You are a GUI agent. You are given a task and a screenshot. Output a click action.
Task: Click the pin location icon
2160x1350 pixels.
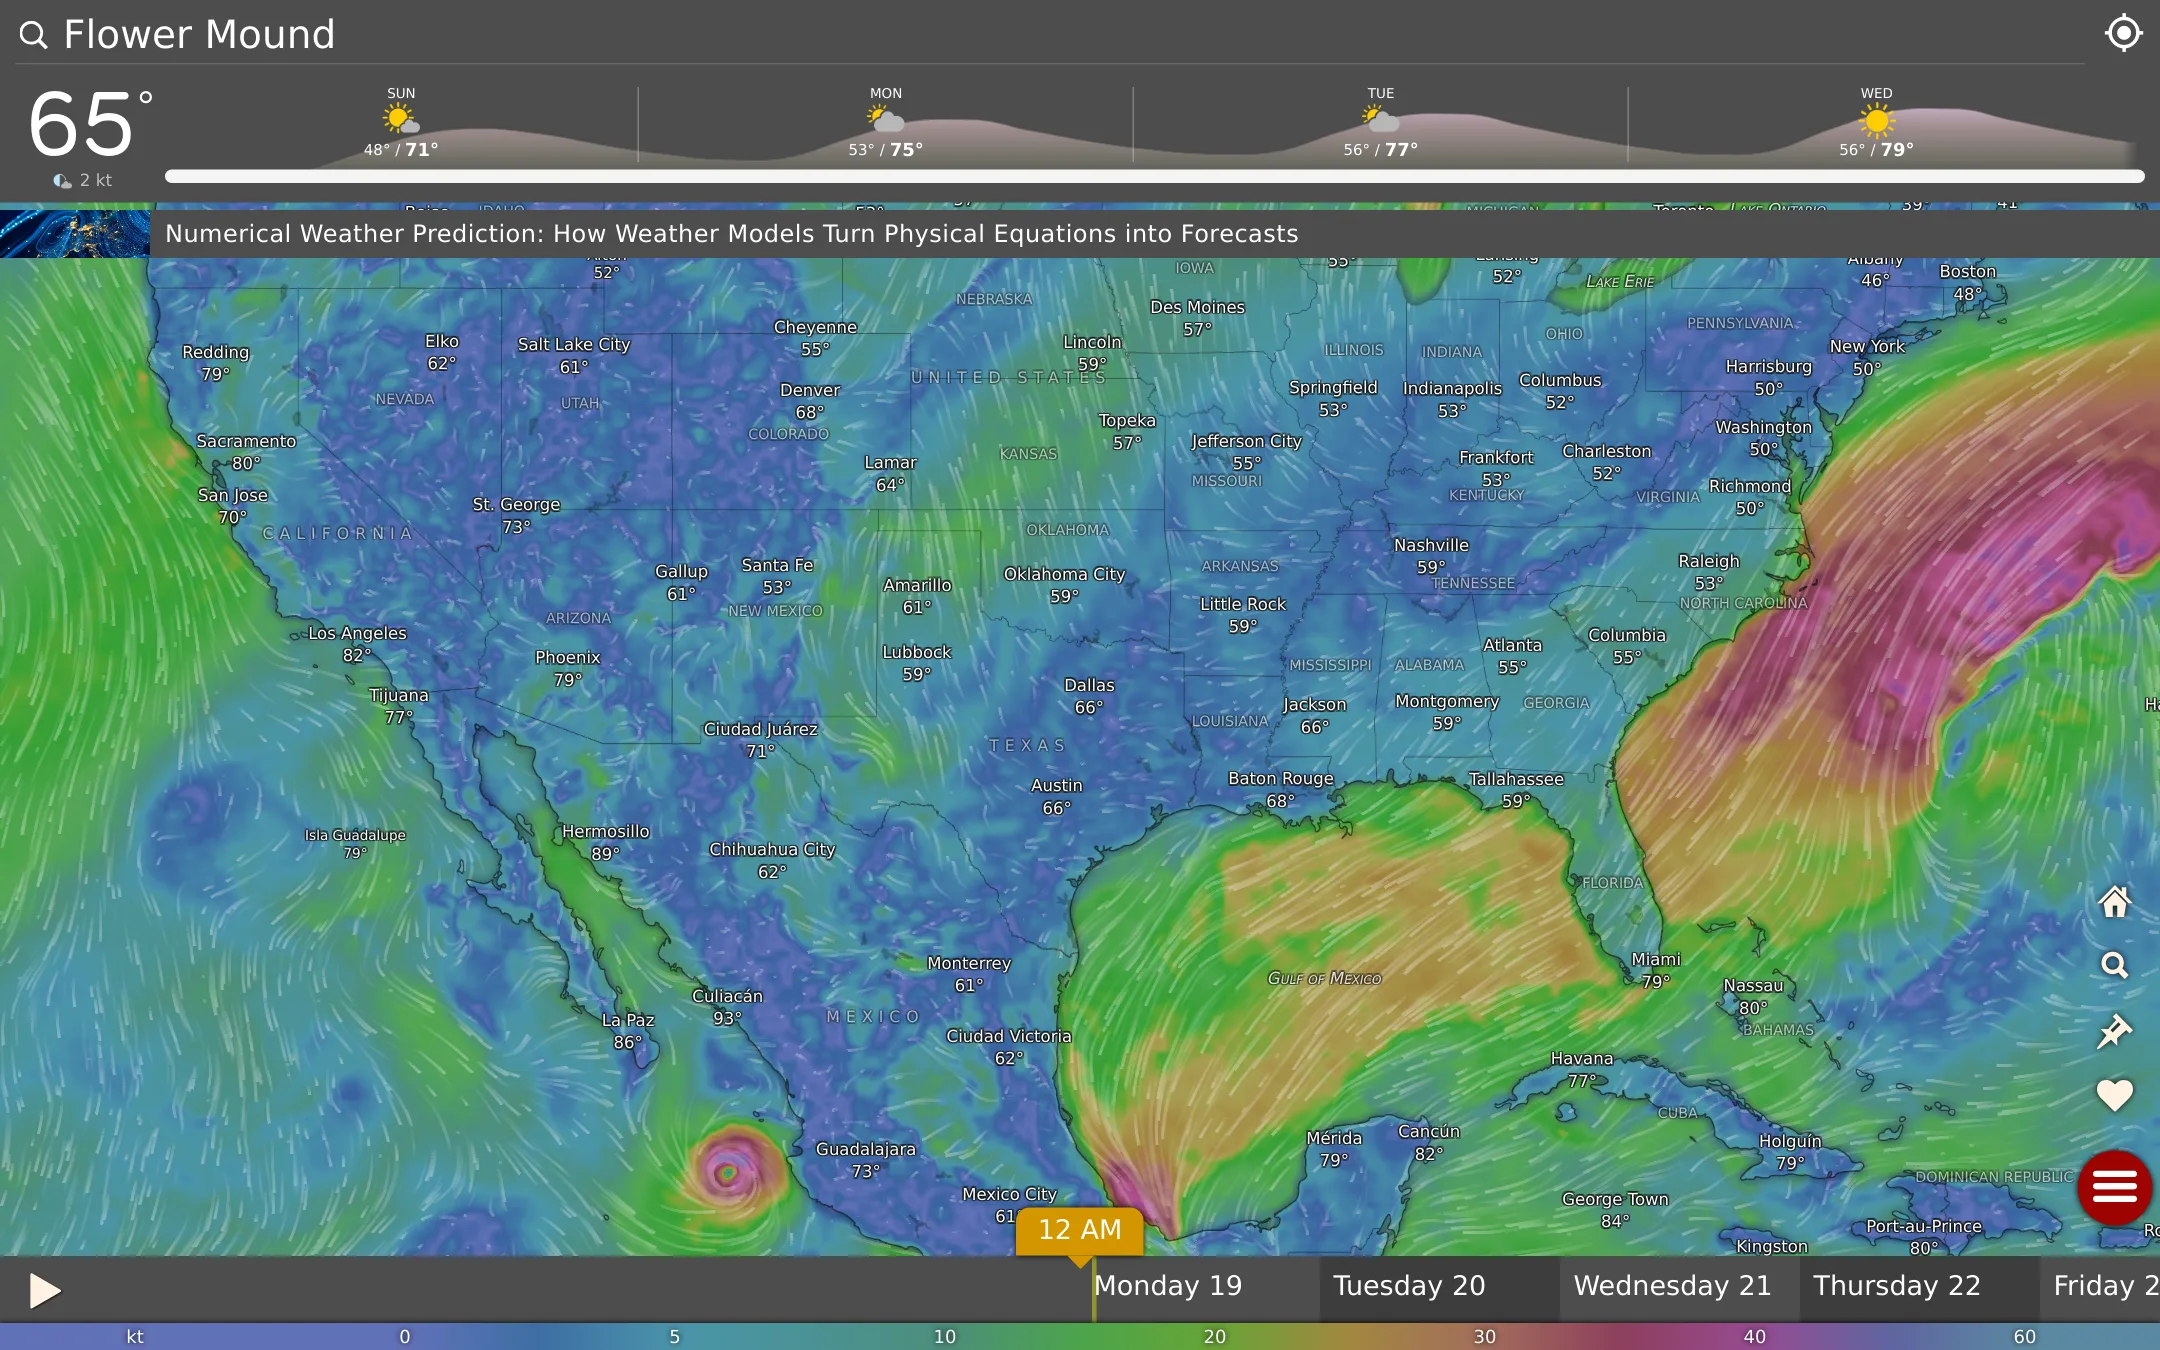2114,1031
